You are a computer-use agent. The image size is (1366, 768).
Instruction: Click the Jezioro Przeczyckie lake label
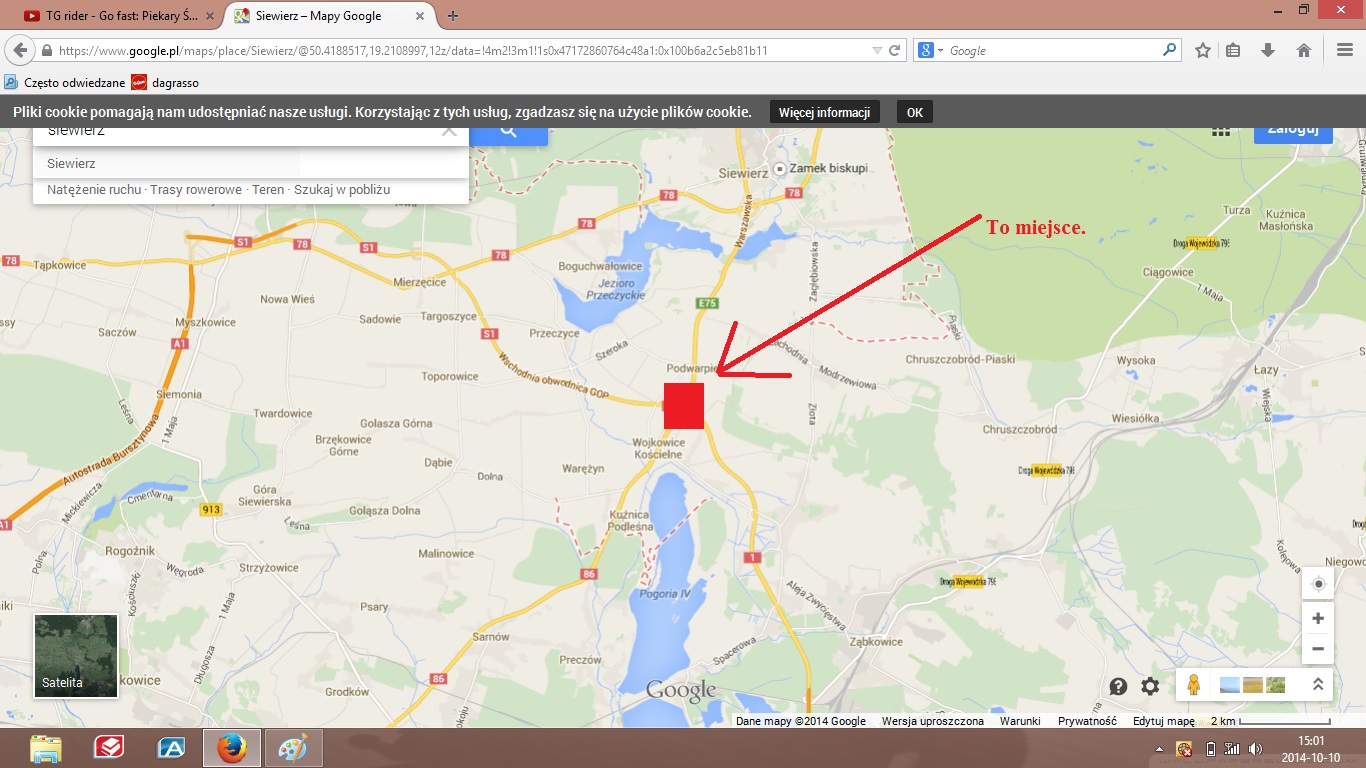(616, 290)
